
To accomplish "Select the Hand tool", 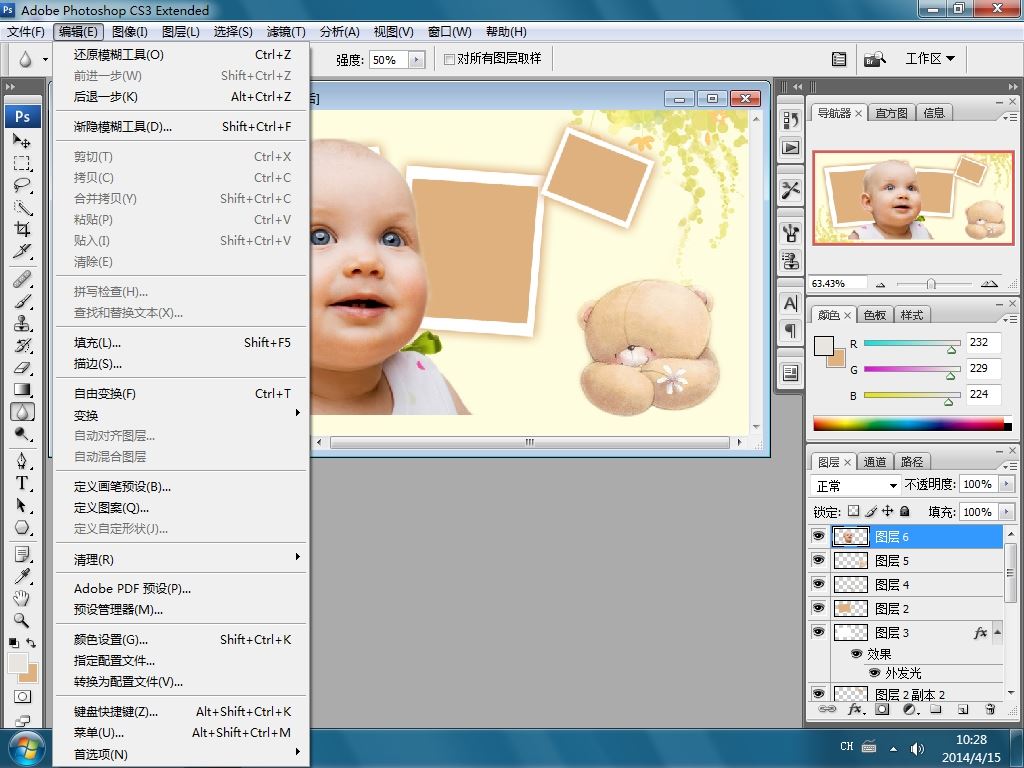I will (x=22, y=598).
